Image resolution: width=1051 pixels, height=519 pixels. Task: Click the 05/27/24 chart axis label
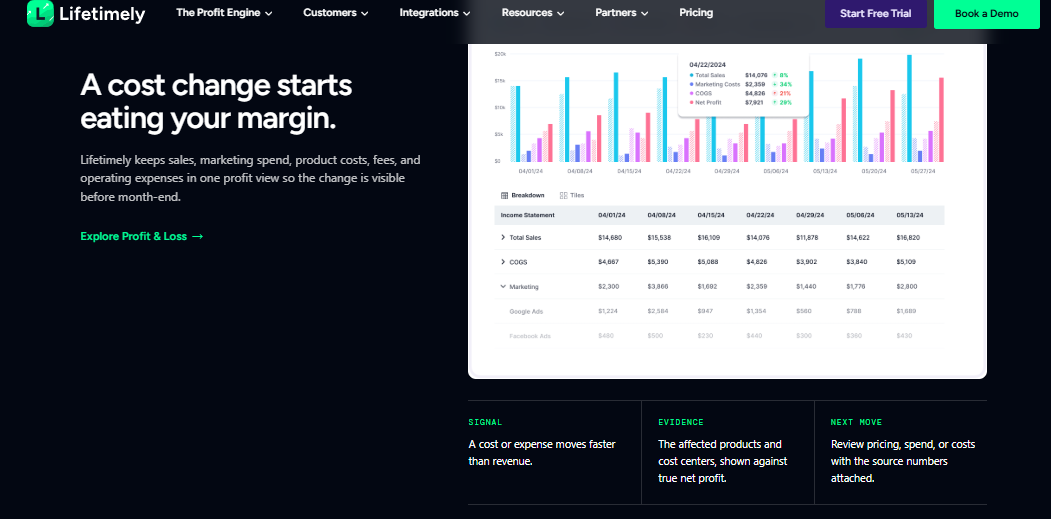922,171
